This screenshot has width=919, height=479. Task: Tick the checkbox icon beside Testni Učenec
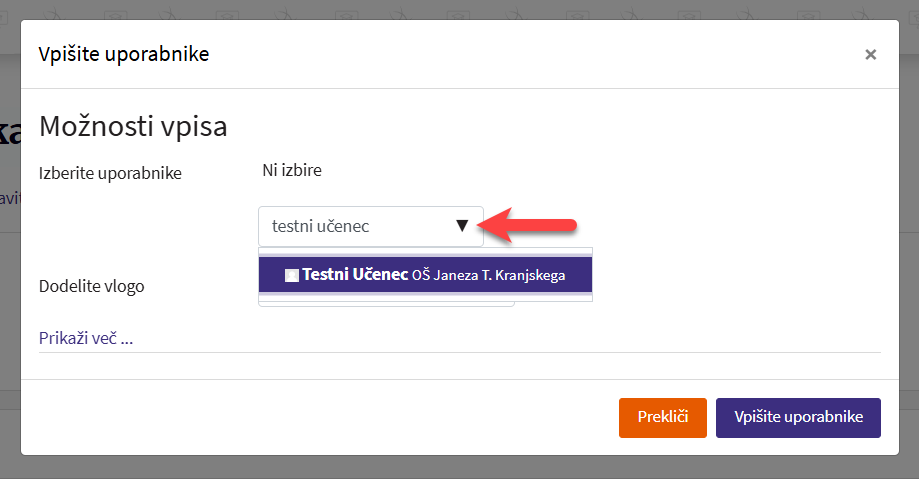(x=292, y=275)
